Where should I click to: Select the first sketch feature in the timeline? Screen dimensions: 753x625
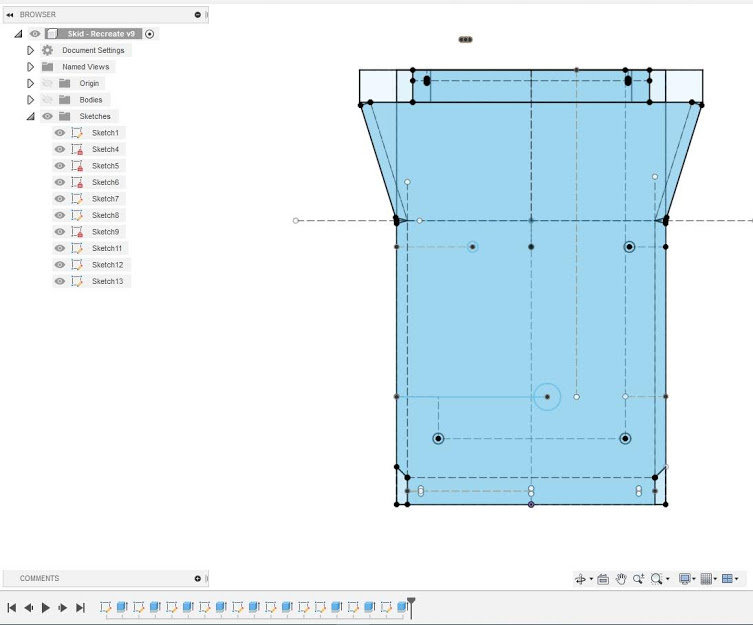point(106,607)
